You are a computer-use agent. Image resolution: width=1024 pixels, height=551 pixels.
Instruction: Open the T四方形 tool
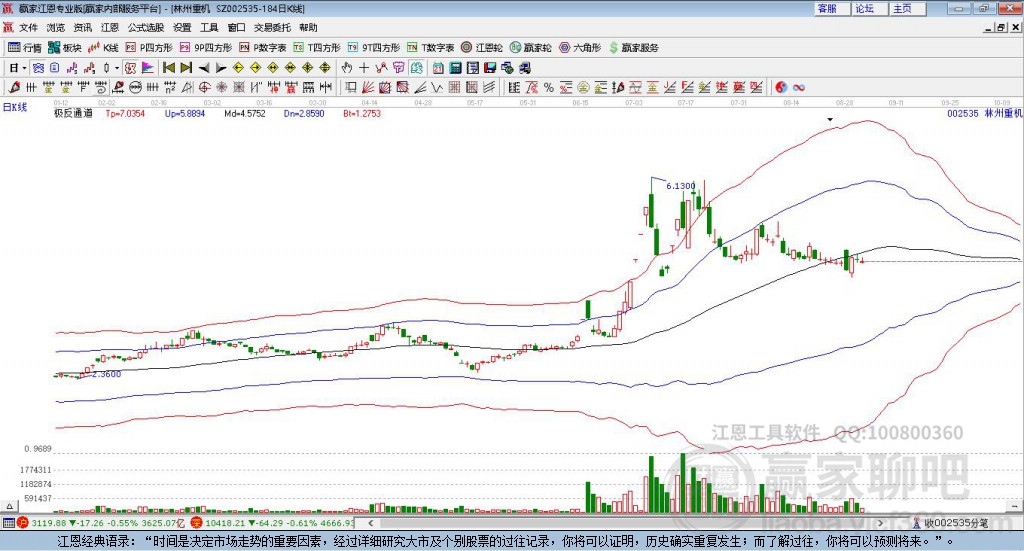(x=317, y=48)
